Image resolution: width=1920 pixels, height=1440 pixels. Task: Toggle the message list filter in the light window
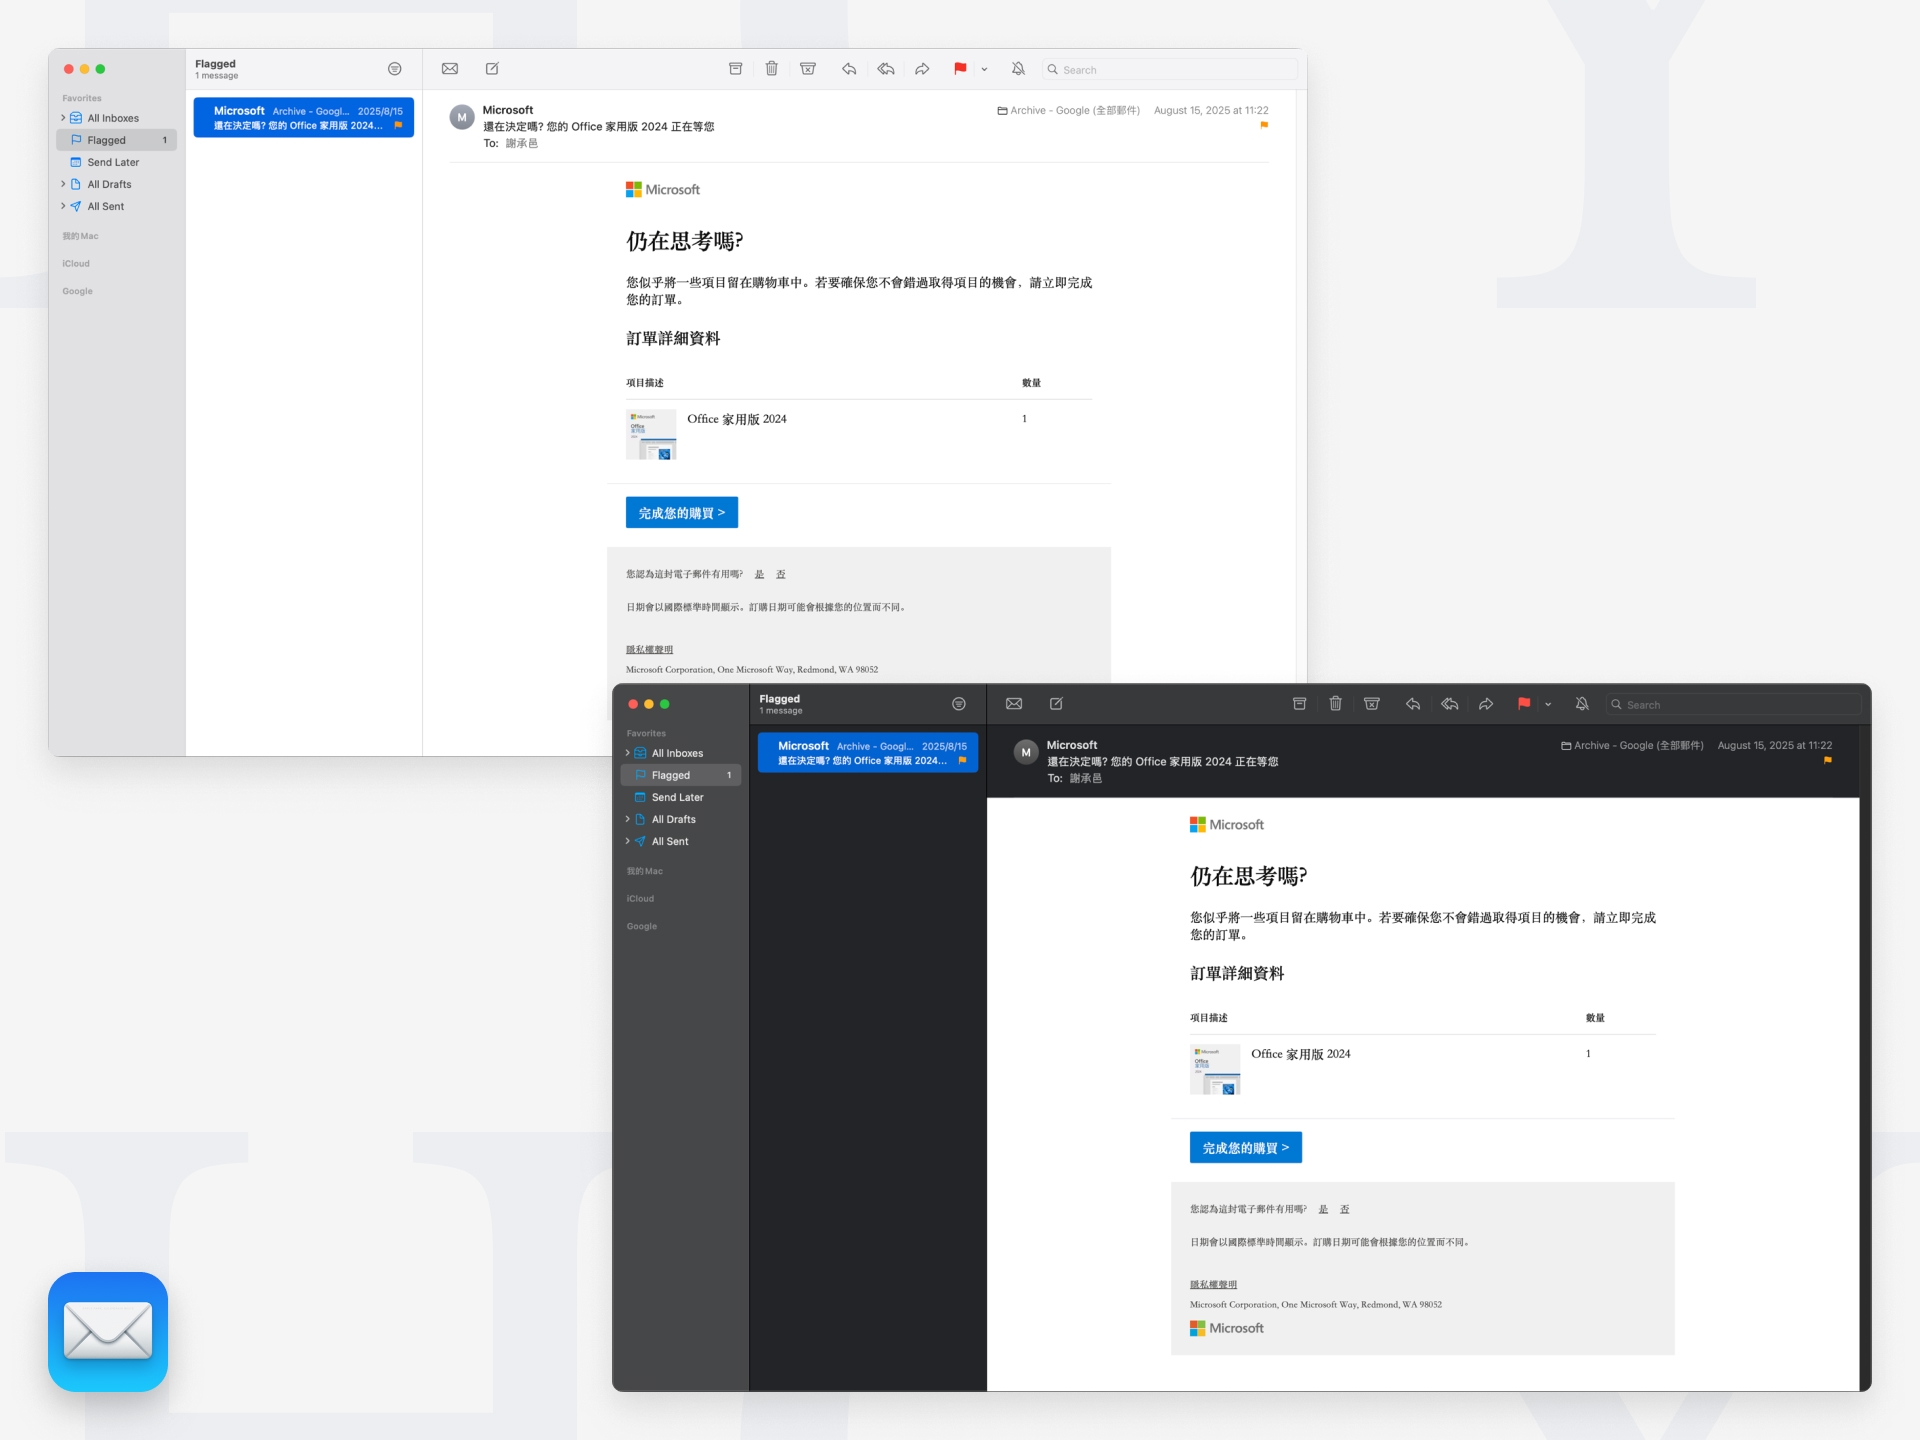(395, 69)
